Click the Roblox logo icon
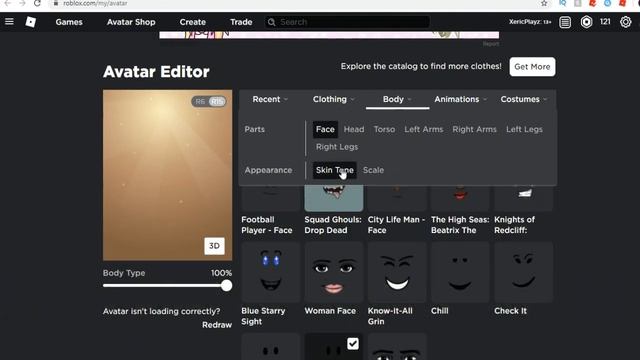Screen dimensions: 640x360 [x=31, y=22]
